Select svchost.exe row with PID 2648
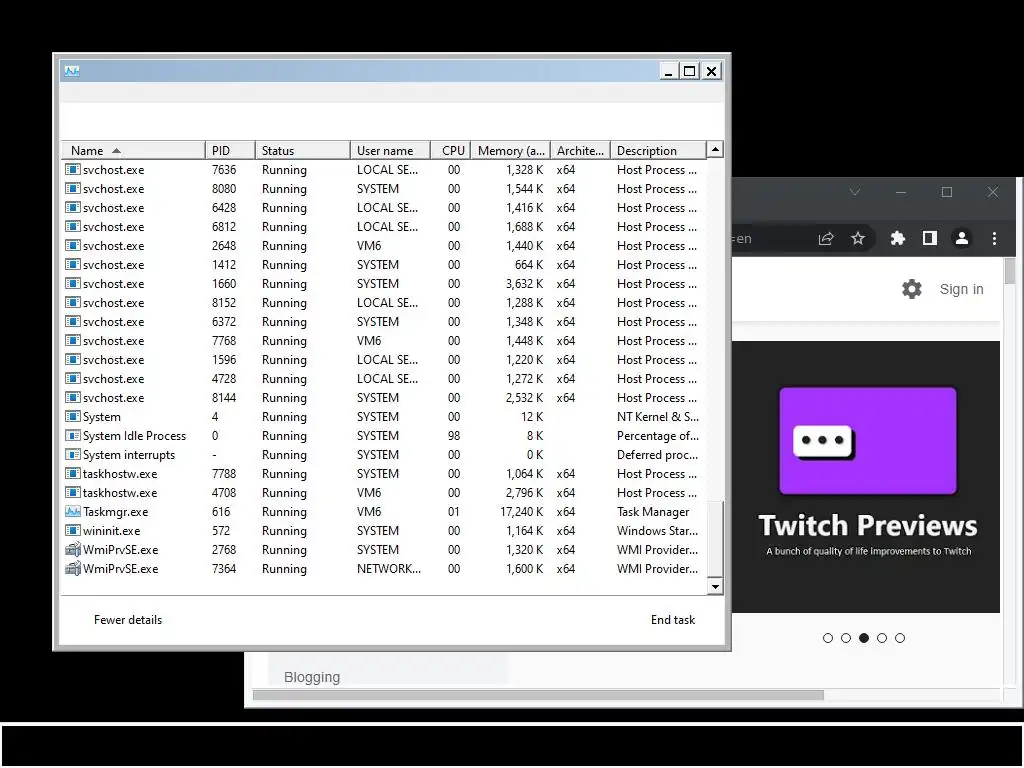This screenshot has height=768, width=1024. (x=384, y=246)
